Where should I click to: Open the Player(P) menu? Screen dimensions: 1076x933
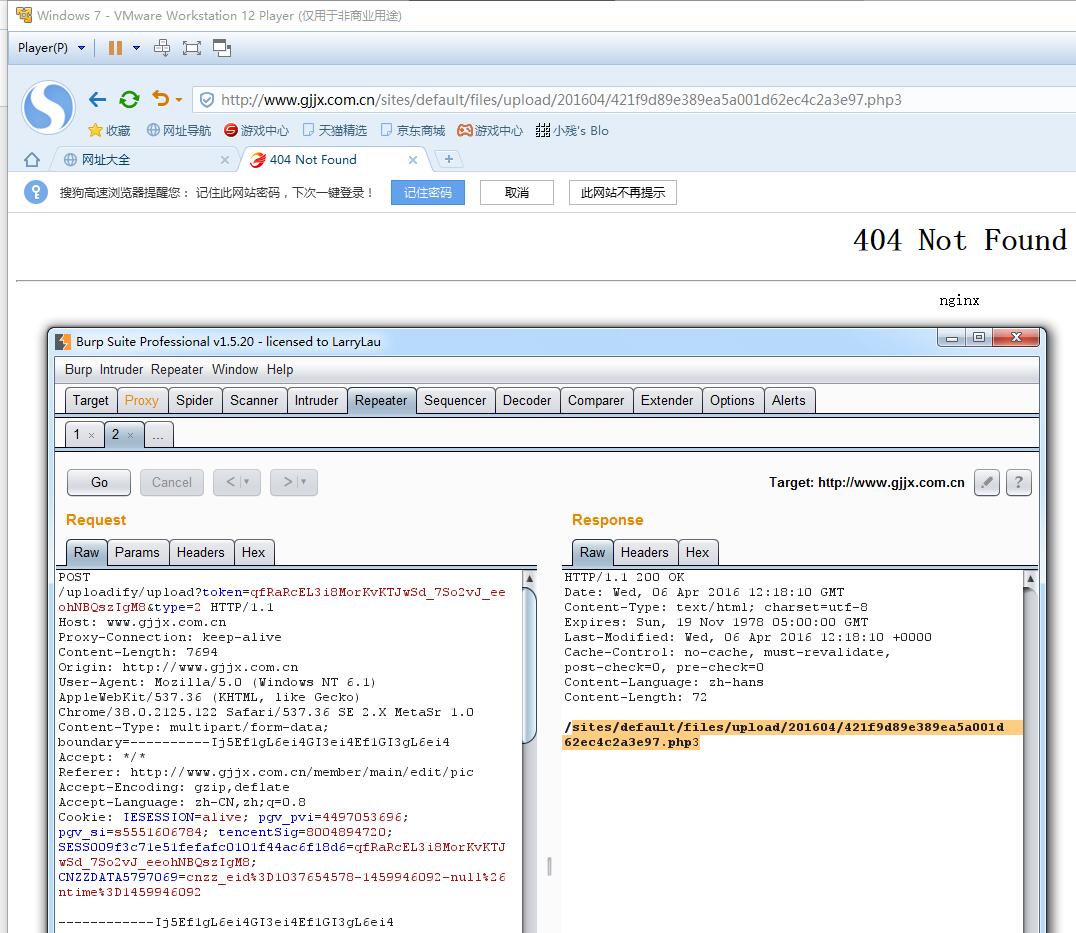click(51, 47)
